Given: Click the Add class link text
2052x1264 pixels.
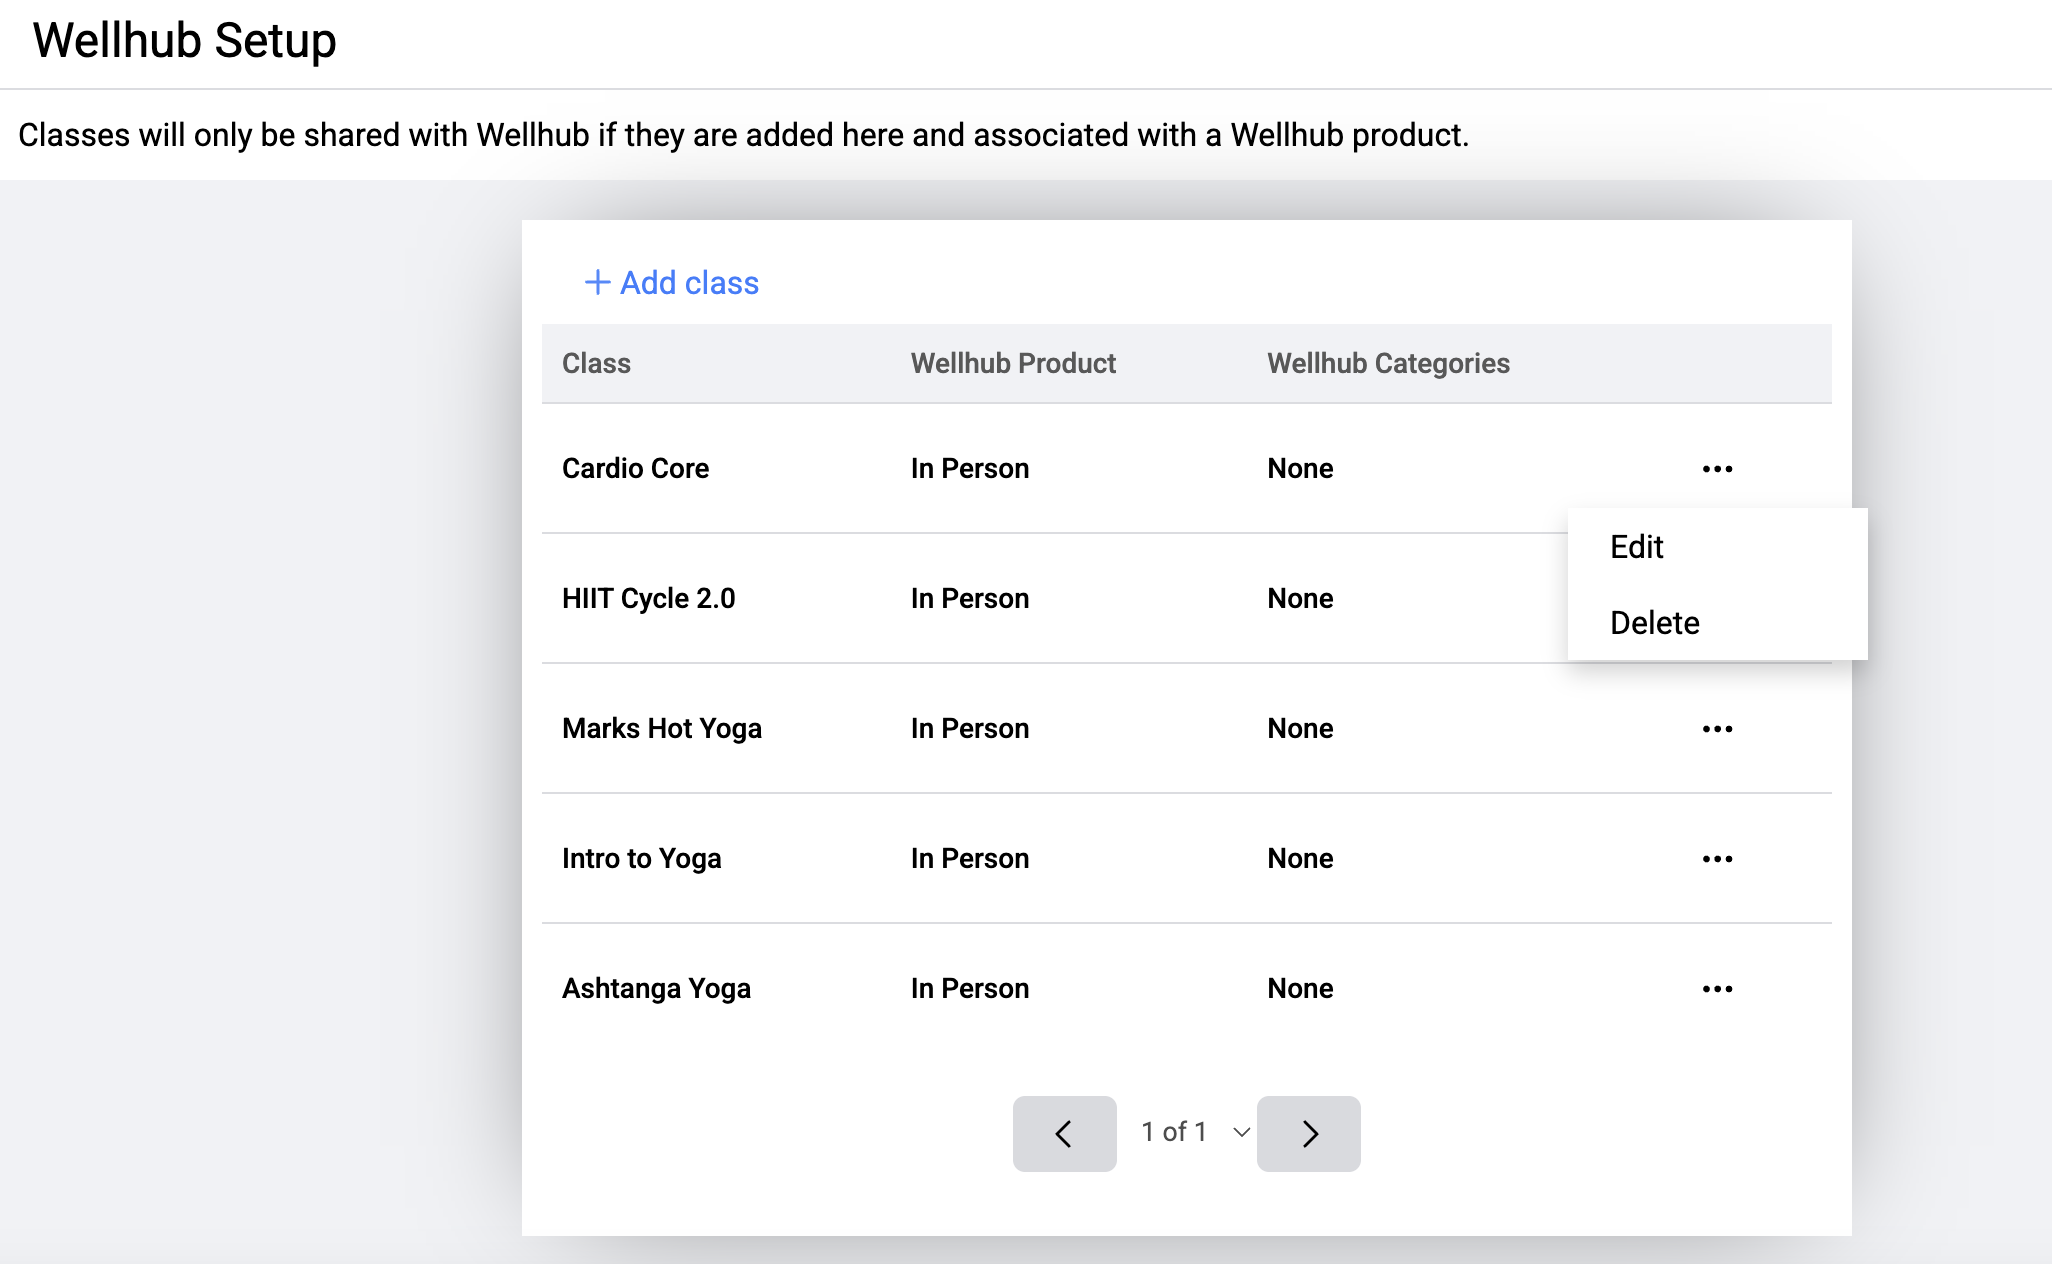Looking at the screenshot, I should pos(689,283).
